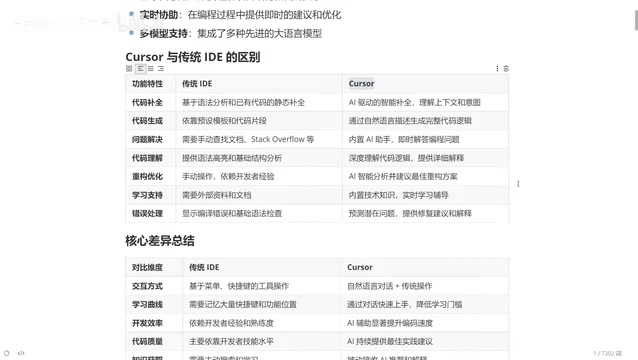This screenshot has height=360, width=638.
Task: Toggle the sidebar circle icon at bottom-left
Action: point(7,353)
